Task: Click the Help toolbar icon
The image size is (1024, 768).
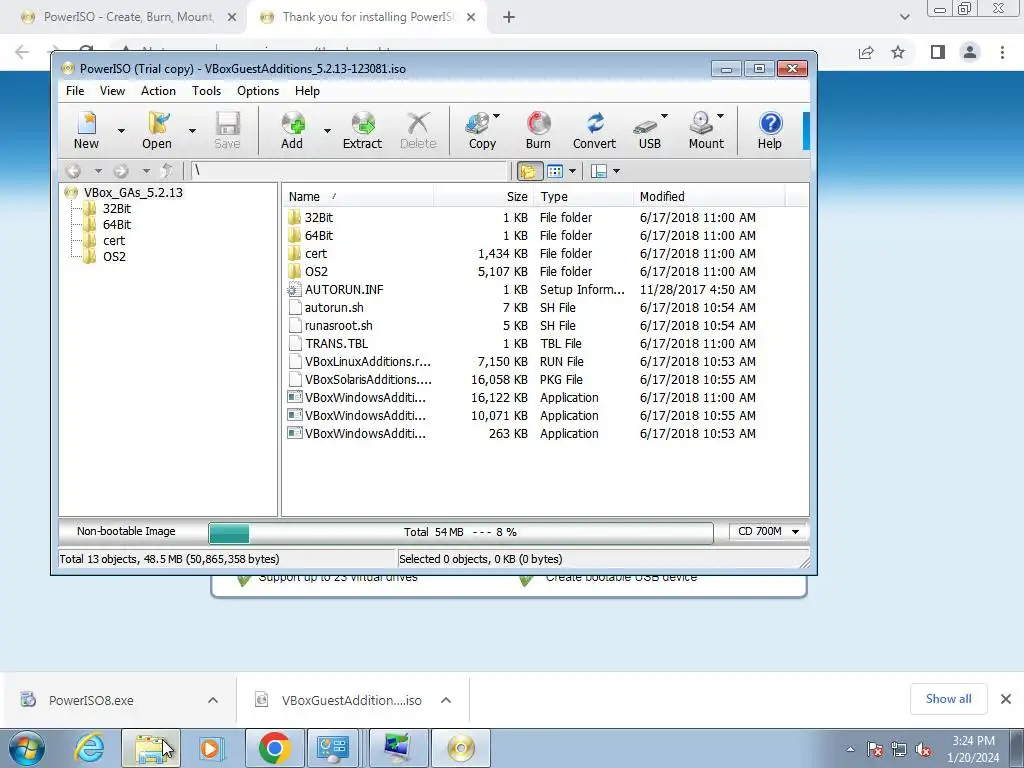Action: click(x=770, y=130)
